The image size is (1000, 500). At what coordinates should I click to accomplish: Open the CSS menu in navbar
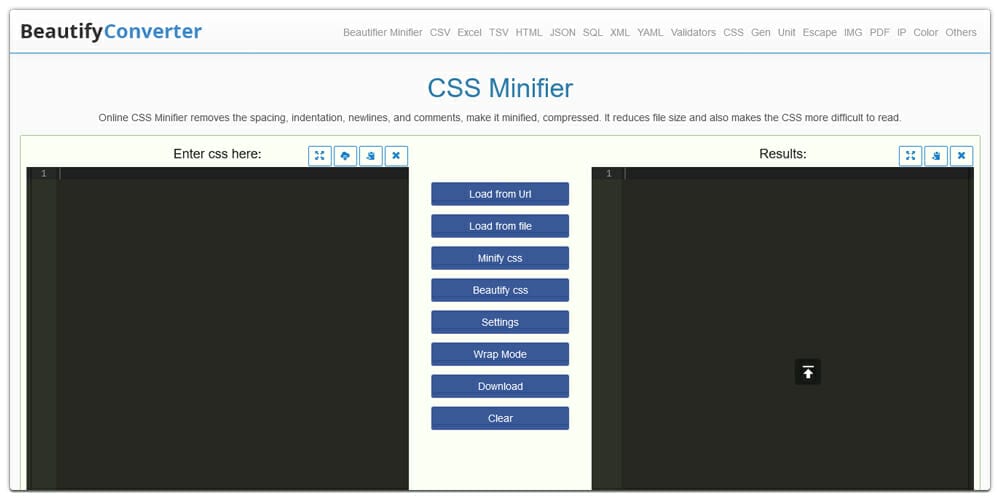pyautogui.click(x=733, y=33)
